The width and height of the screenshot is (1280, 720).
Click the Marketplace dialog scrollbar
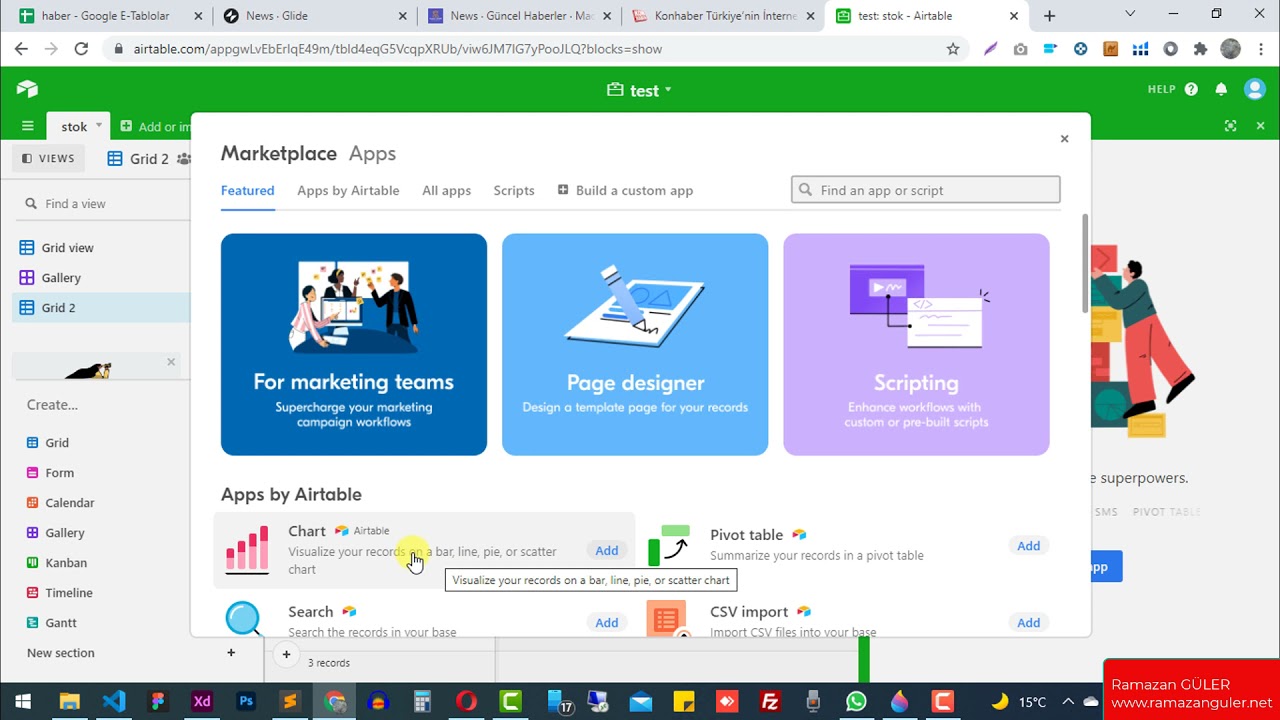(x=1085, y=262)
